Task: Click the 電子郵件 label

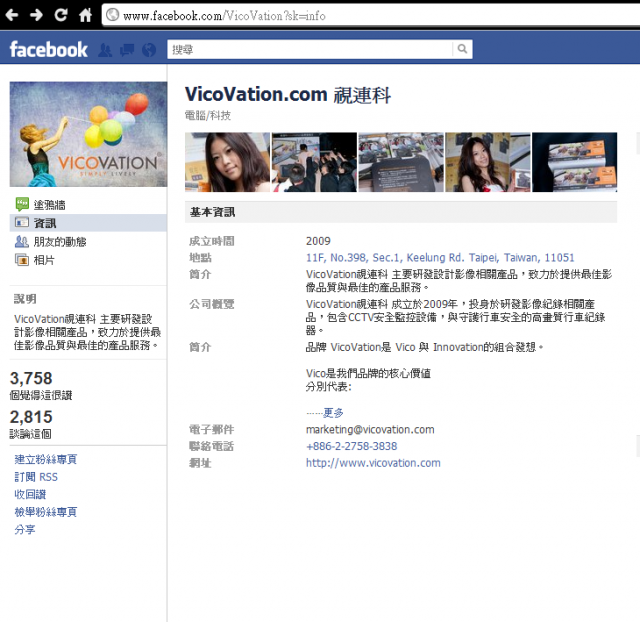Action: coord(211,429)
